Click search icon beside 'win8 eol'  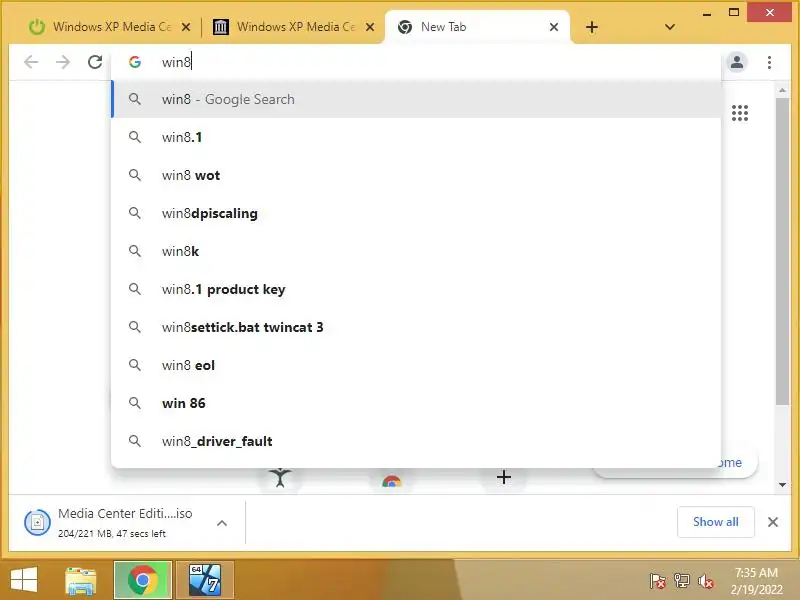tap(135, 365)
